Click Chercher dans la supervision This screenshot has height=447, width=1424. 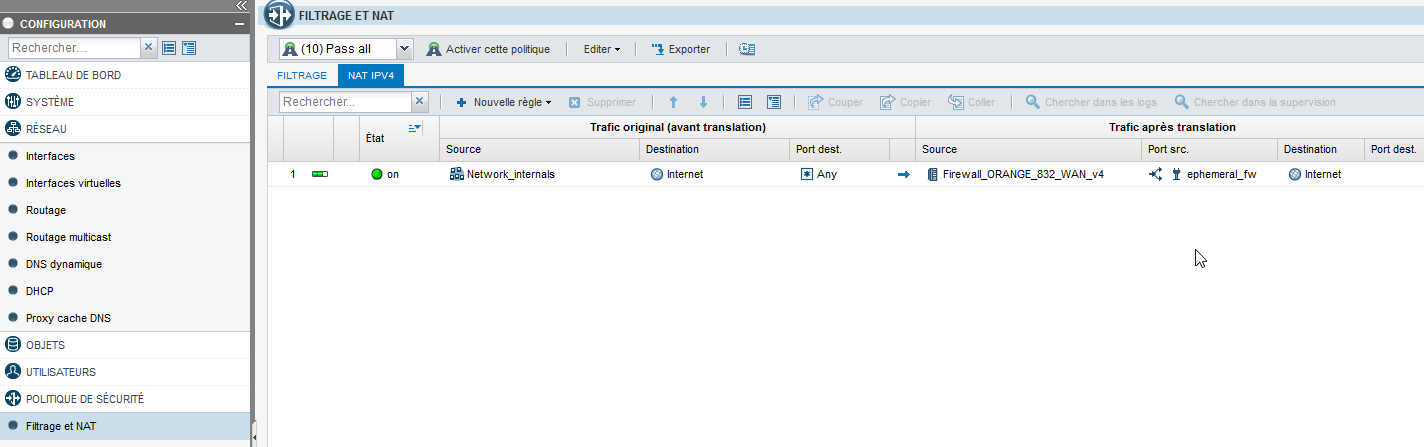coord(1255,102)
